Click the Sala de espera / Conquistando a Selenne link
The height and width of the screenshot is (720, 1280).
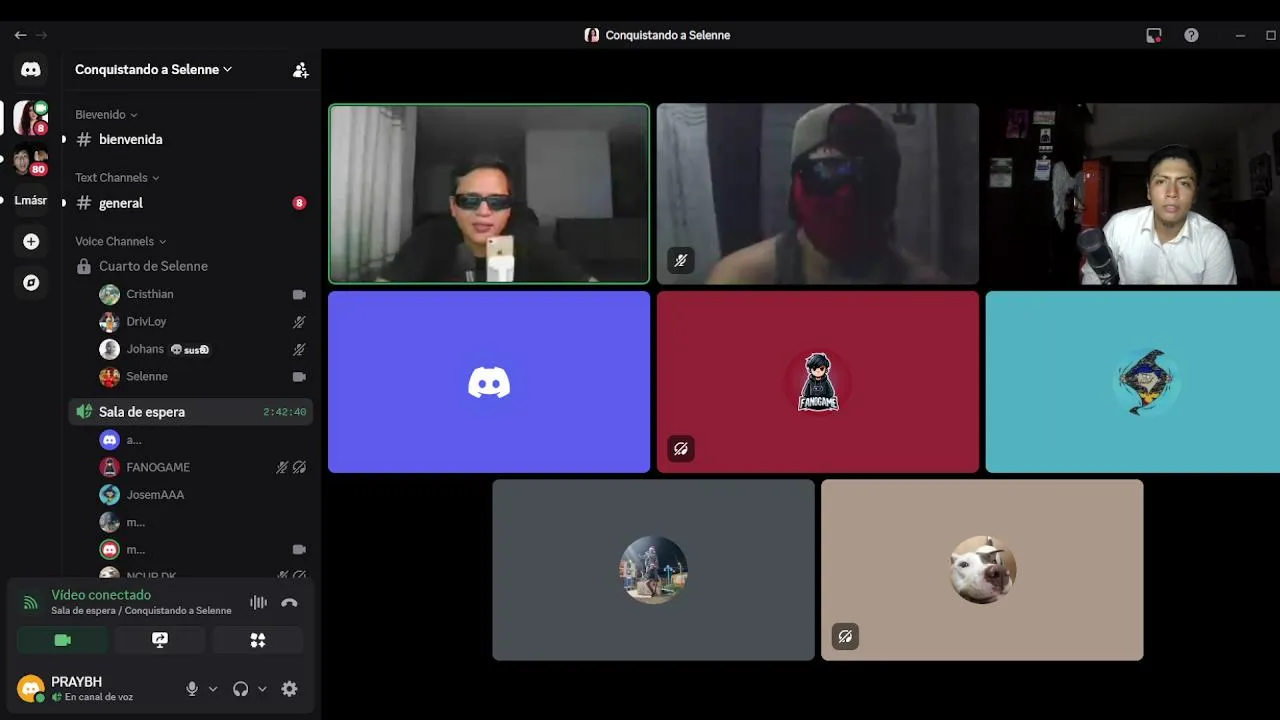tap(141, 611)
